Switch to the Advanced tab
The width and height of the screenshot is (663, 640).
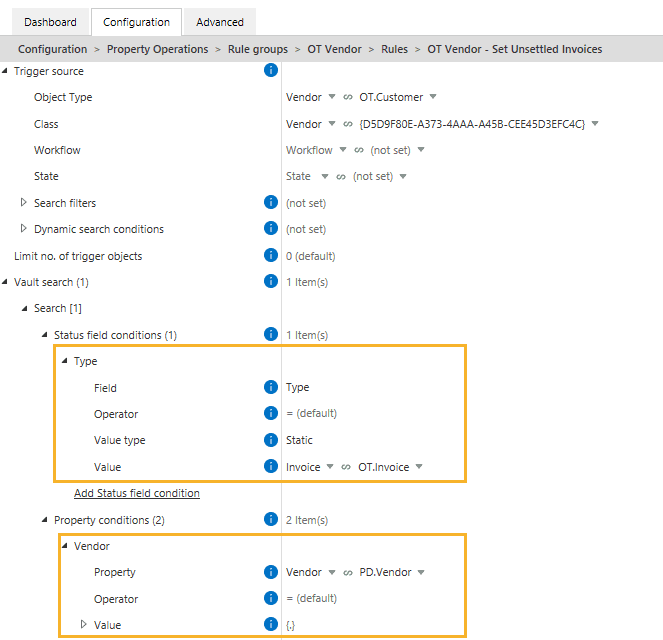(220, 22)
